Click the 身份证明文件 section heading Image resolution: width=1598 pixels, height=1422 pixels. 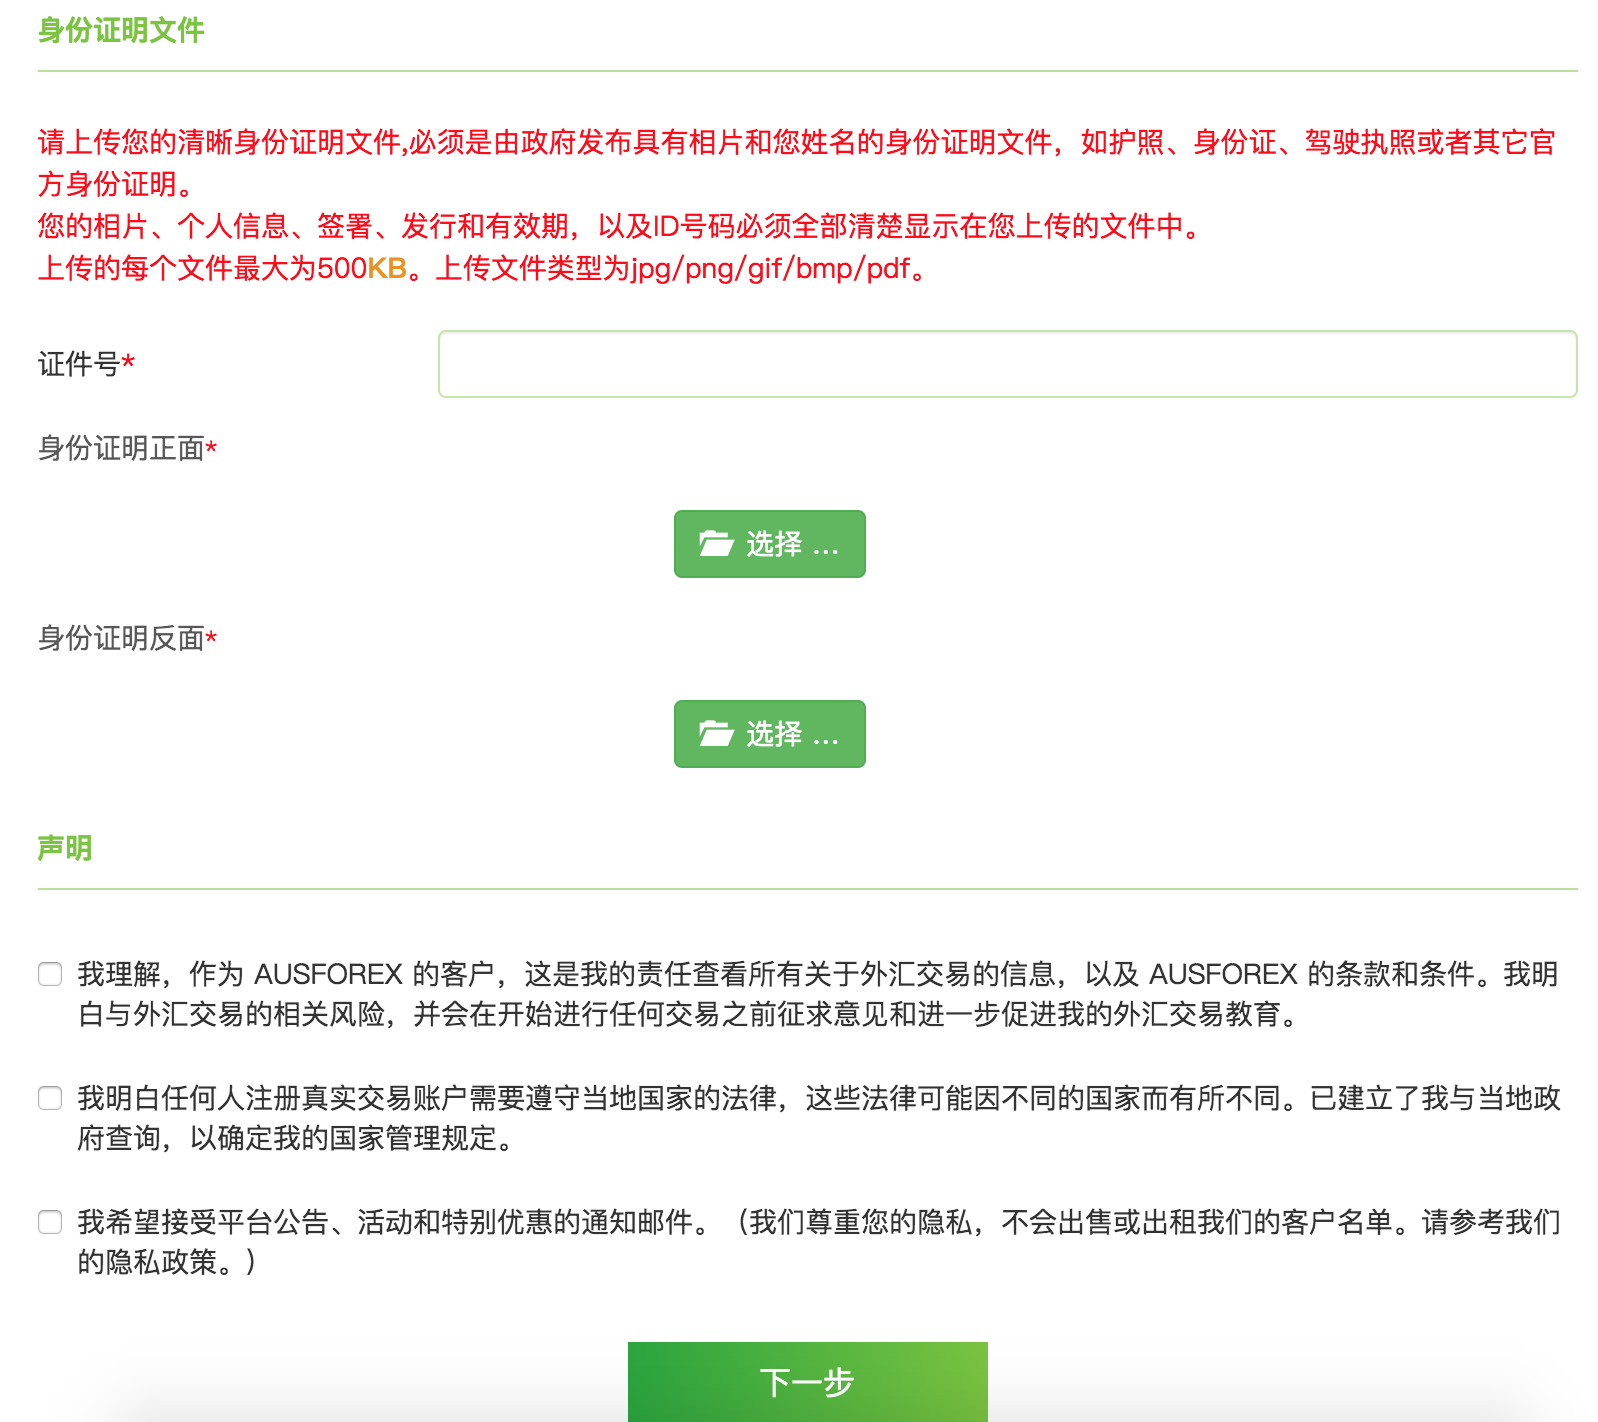click(x=121, y=30)
